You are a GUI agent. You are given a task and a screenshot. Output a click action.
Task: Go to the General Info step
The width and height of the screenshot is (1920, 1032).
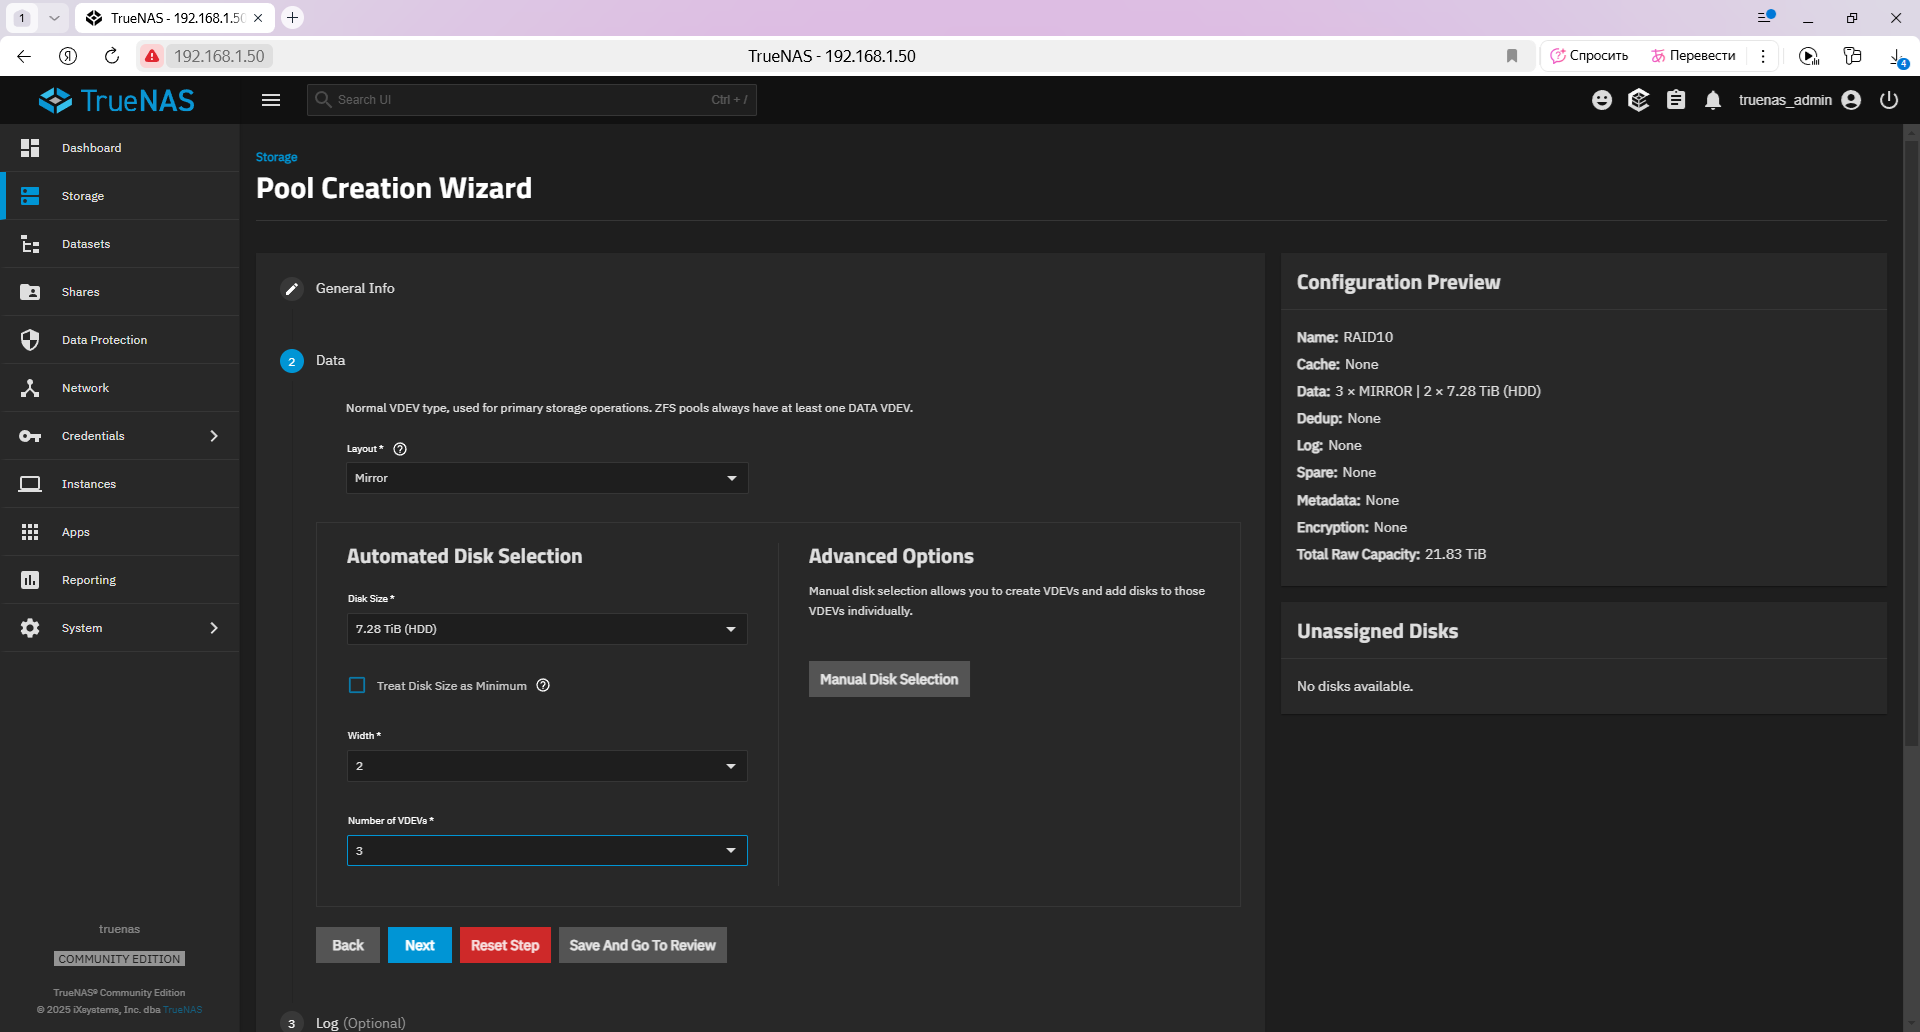click(x=355, y=288)
